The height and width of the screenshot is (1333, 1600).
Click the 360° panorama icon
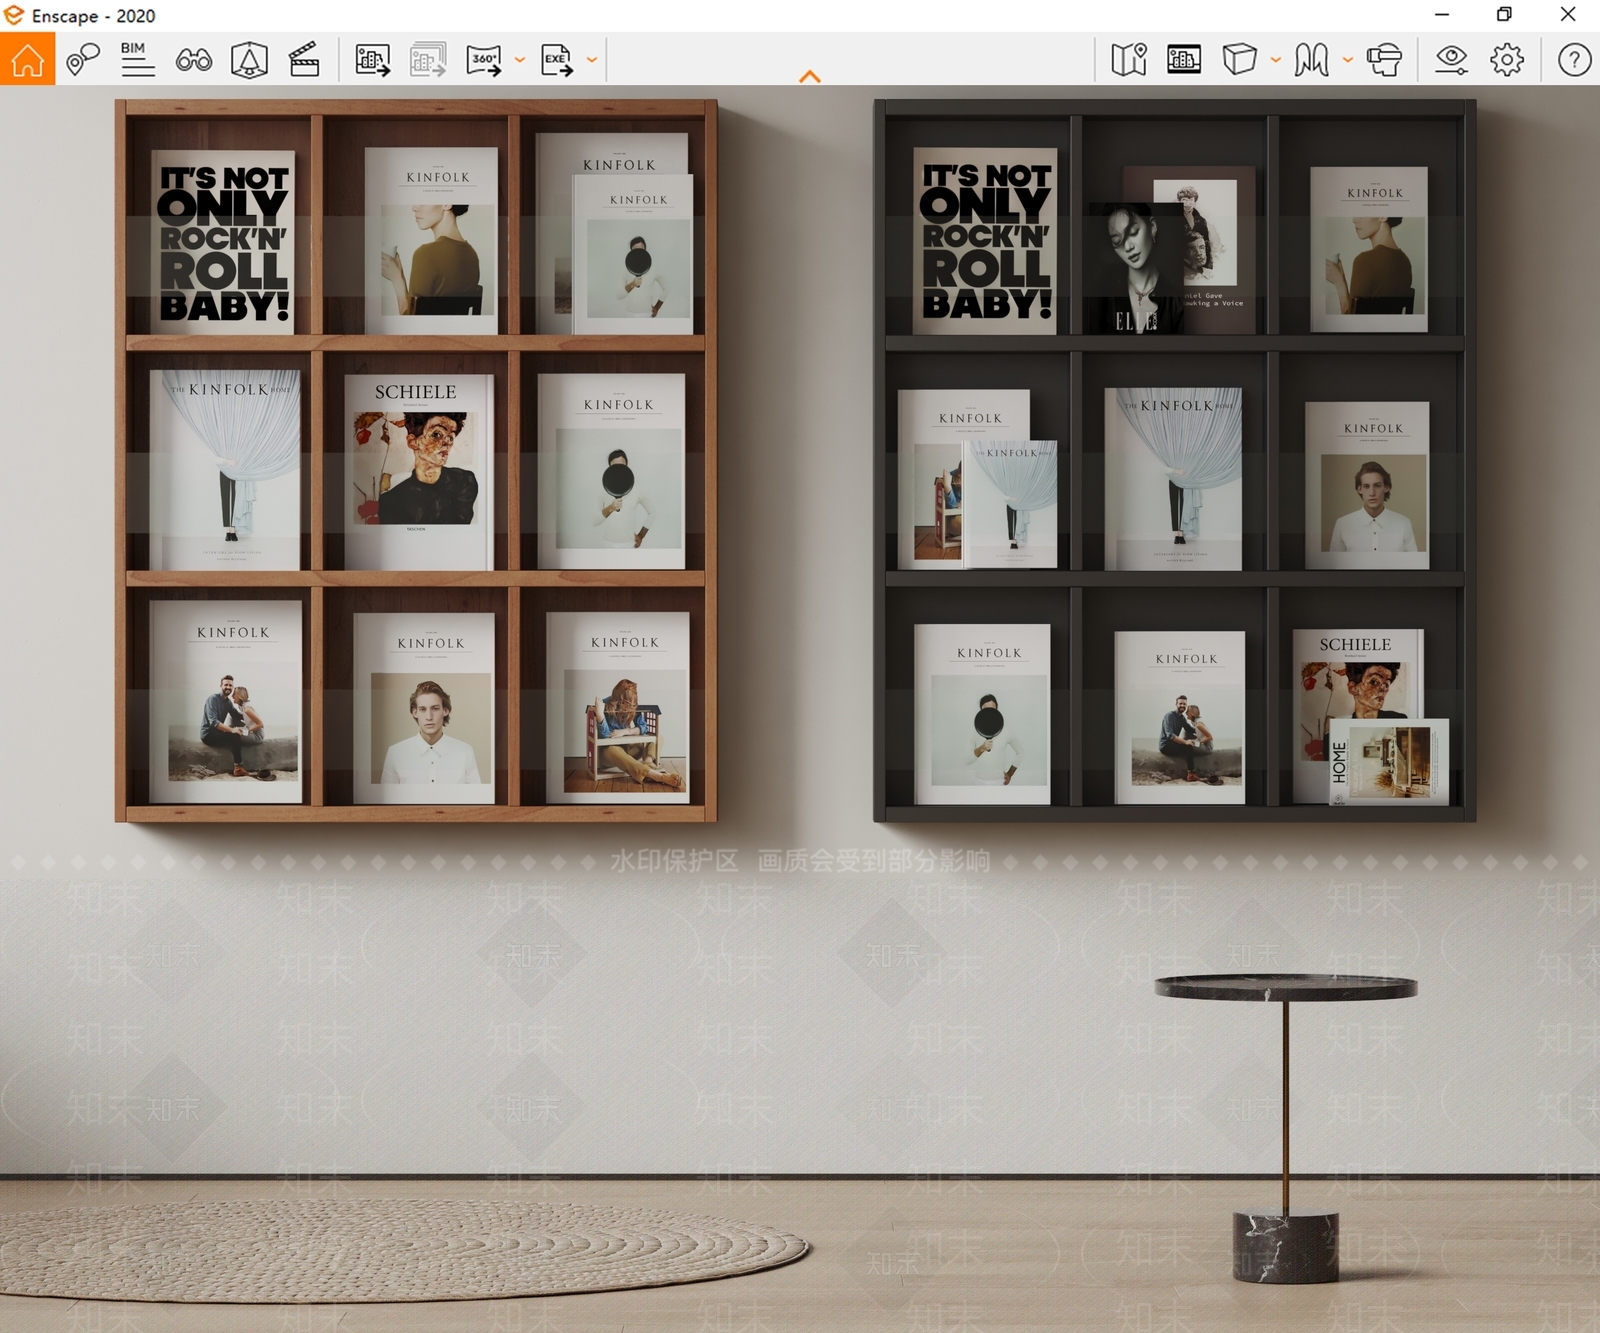coord(484,60)
